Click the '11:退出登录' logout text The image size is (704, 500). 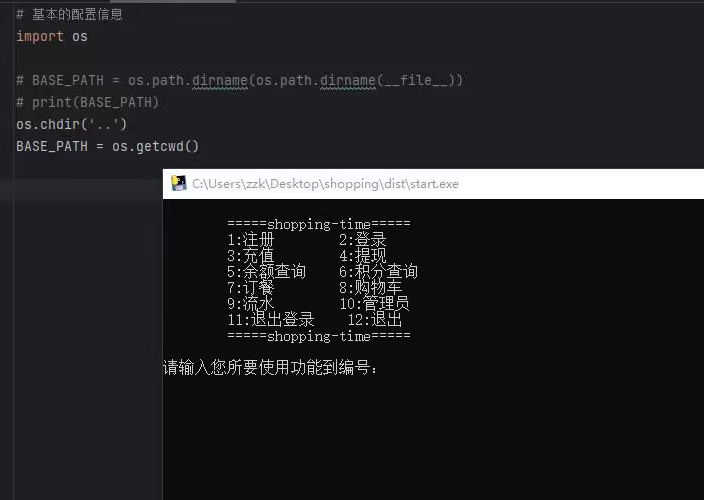pyautogui.click(x=270, y=320)
